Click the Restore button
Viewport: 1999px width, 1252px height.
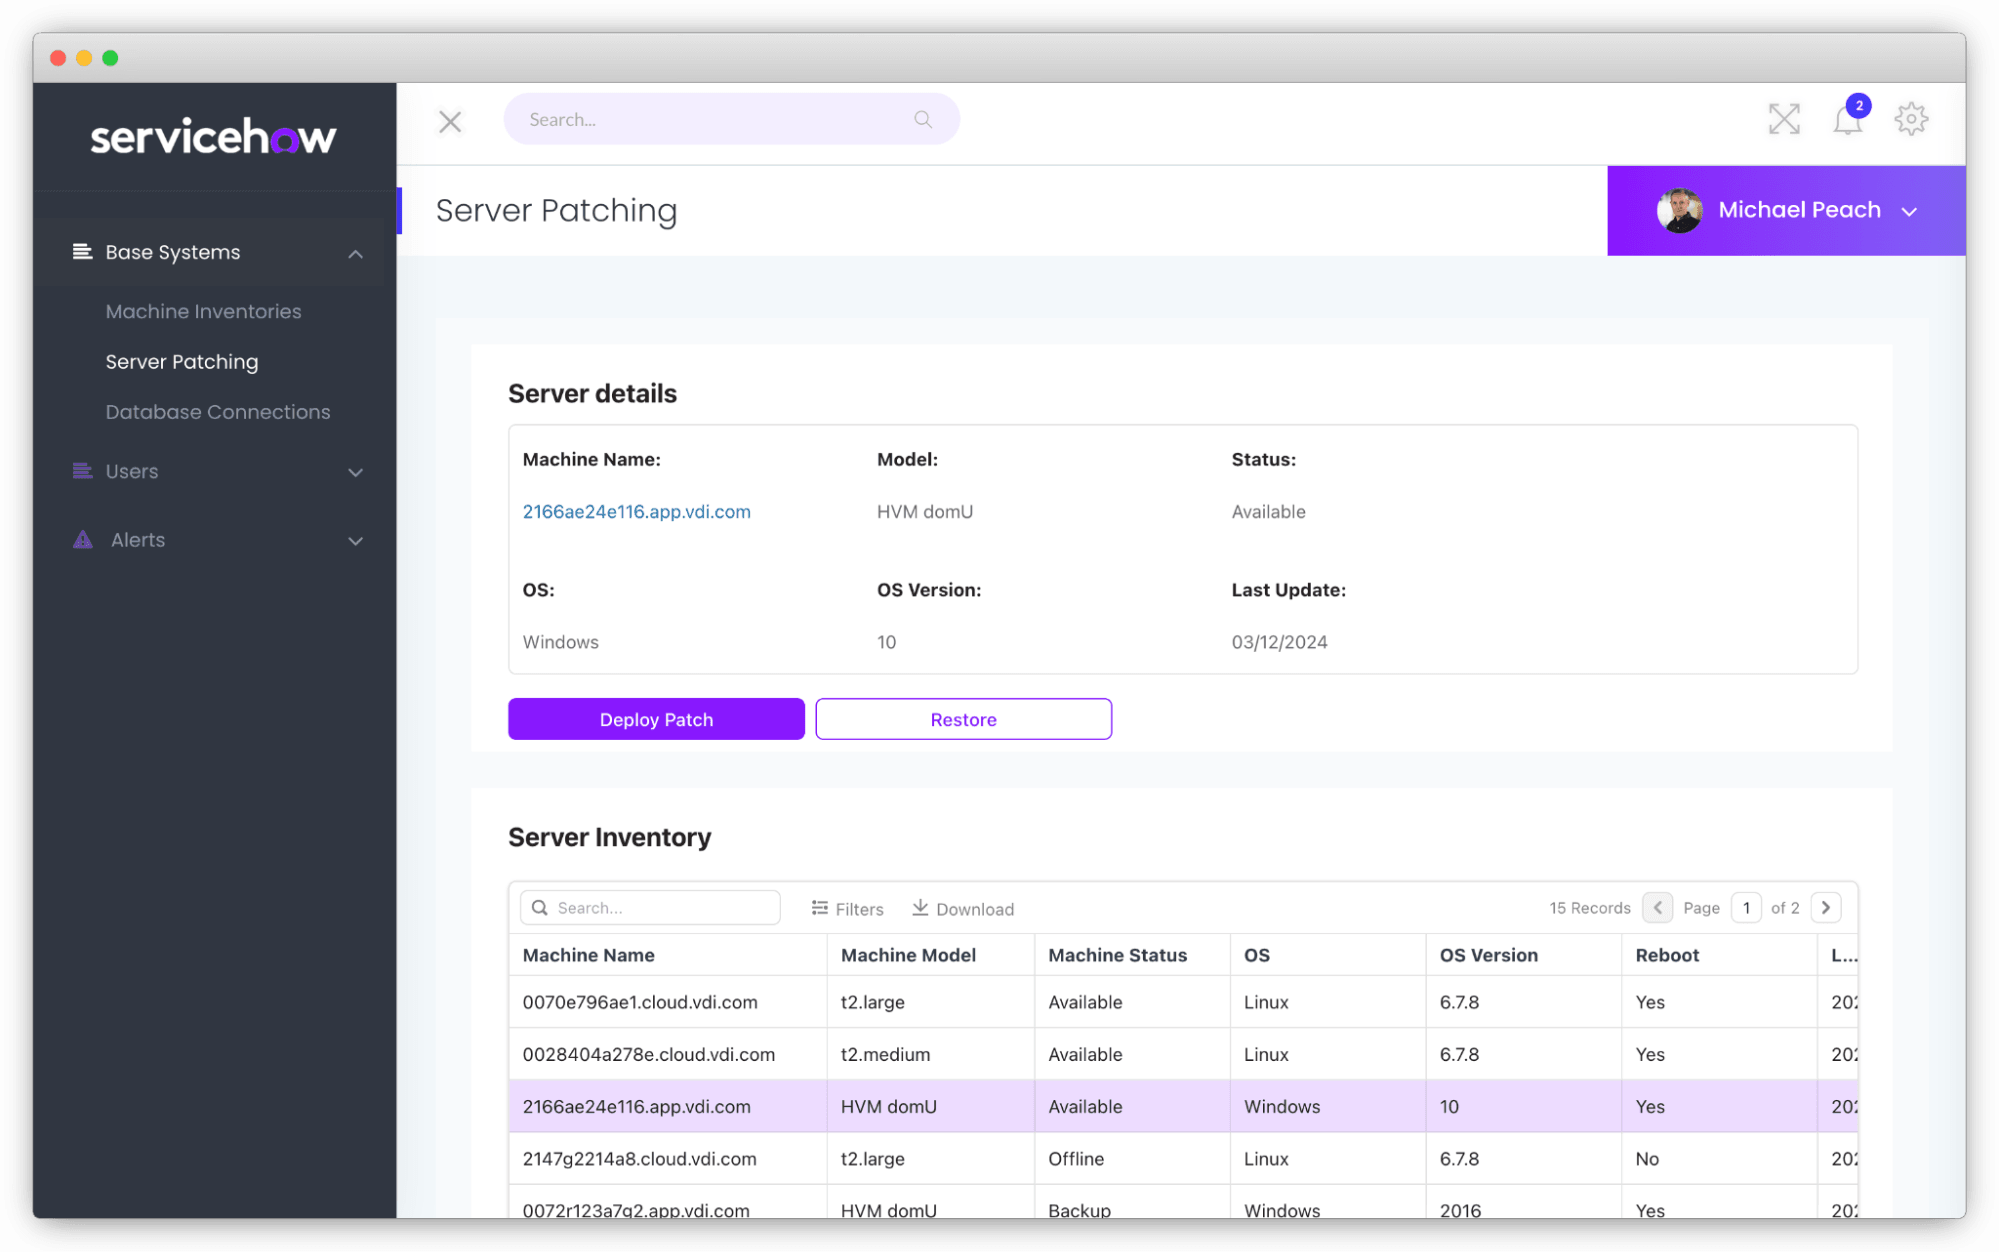[x=963, y=719]
